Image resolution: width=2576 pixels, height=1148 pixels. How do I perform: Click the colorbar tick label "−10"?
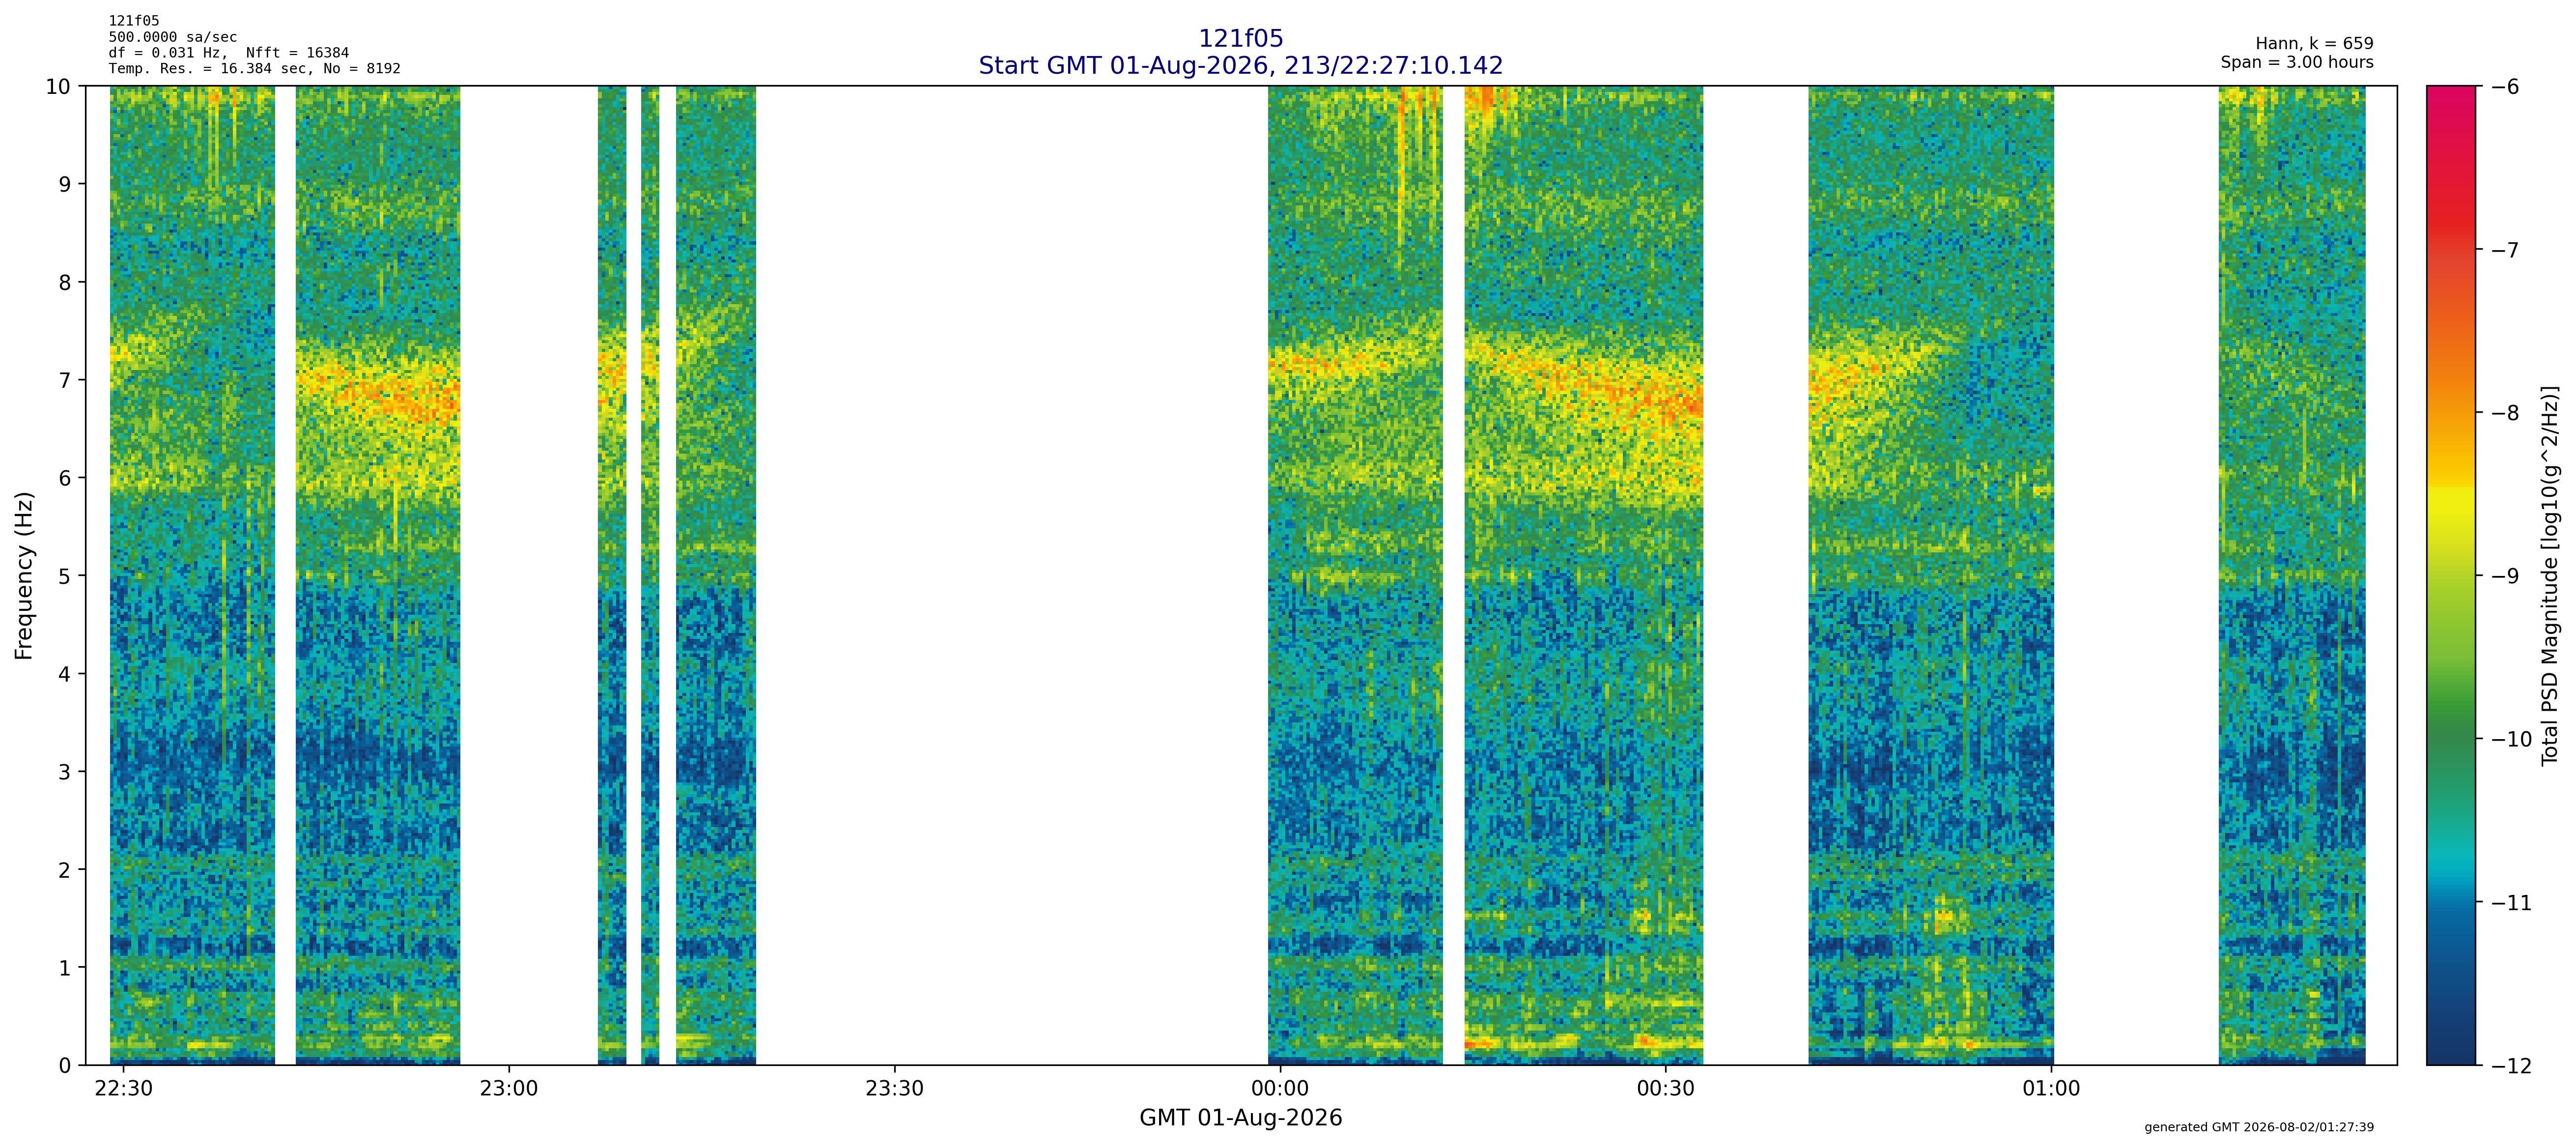pos(2511,740)
